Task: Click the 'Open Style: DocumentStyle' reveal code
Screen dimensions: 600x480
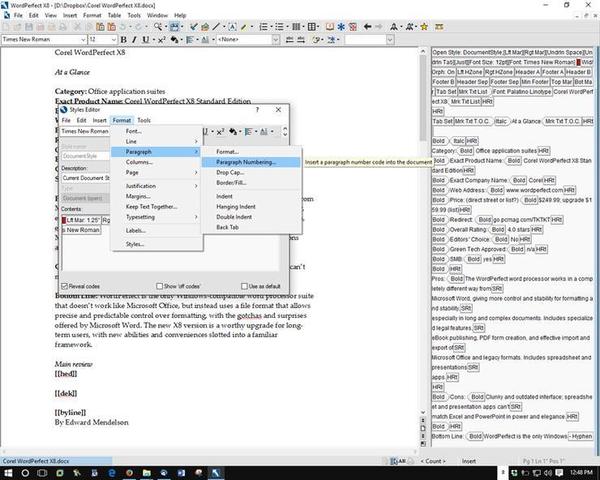Action: [467, 52]
